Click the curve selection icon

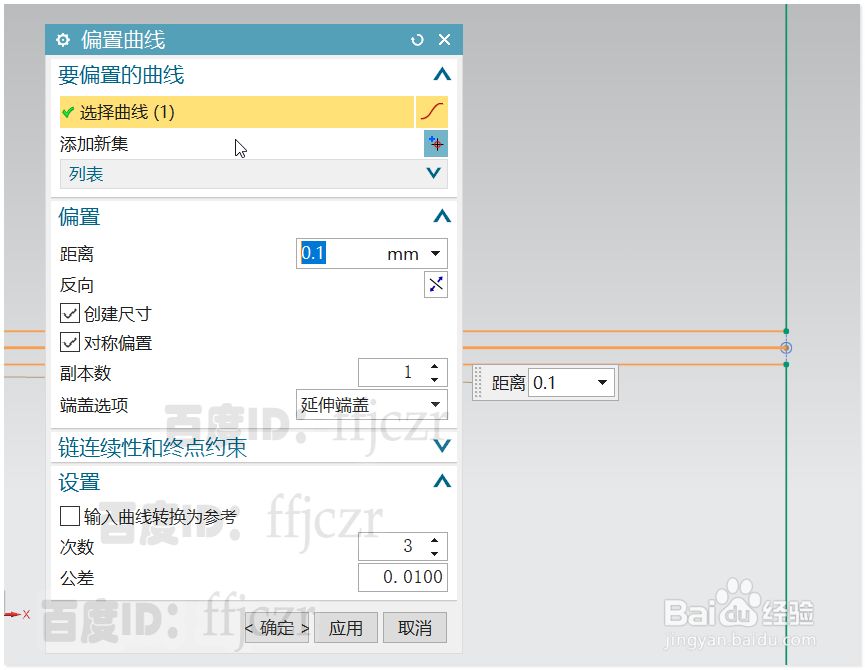point(431,112)
